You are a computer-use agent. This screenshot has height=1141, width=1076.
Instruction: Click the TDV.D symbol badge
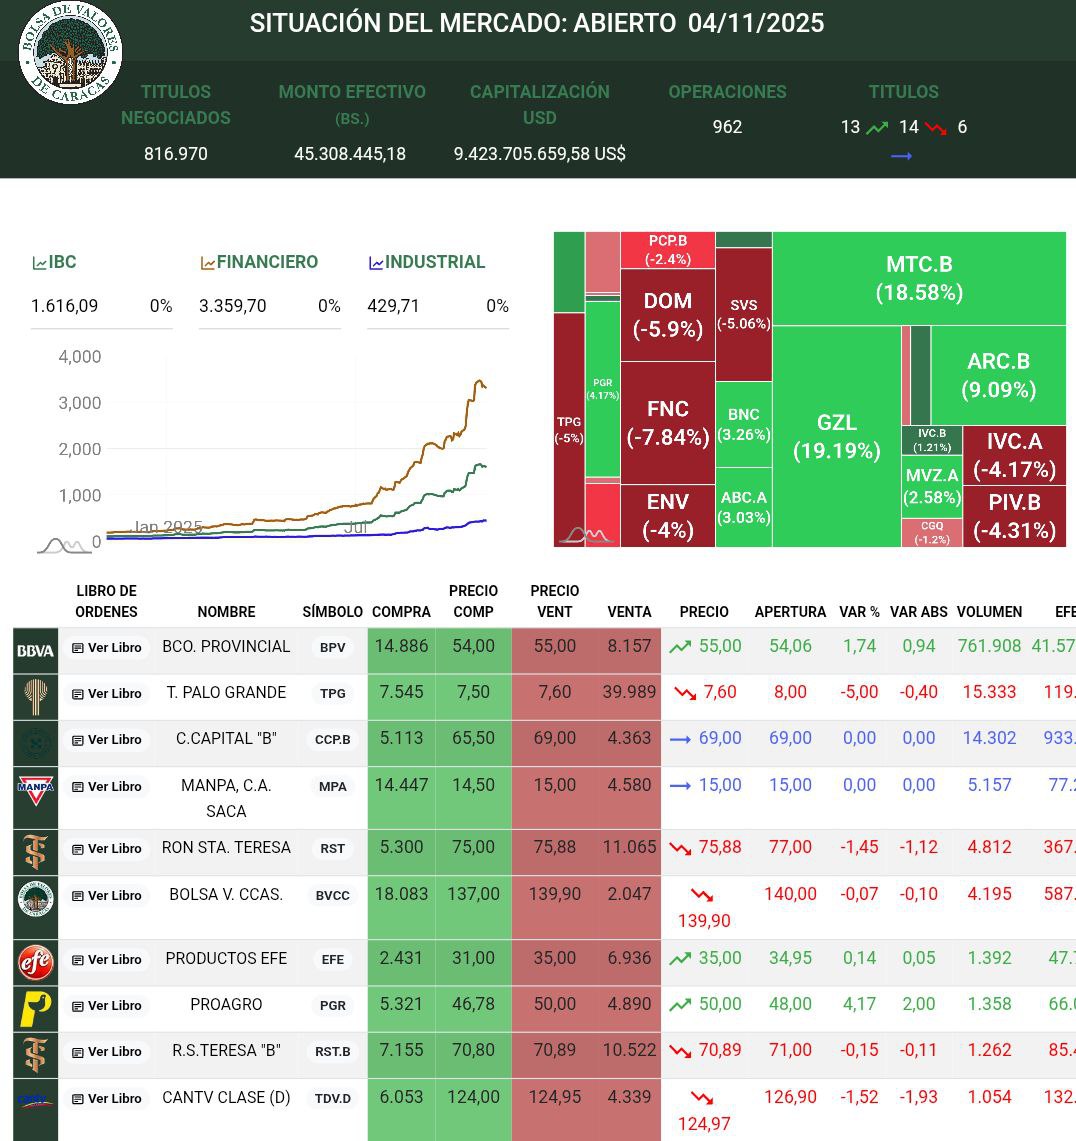pyautogui.click(x=332, y=1099)
